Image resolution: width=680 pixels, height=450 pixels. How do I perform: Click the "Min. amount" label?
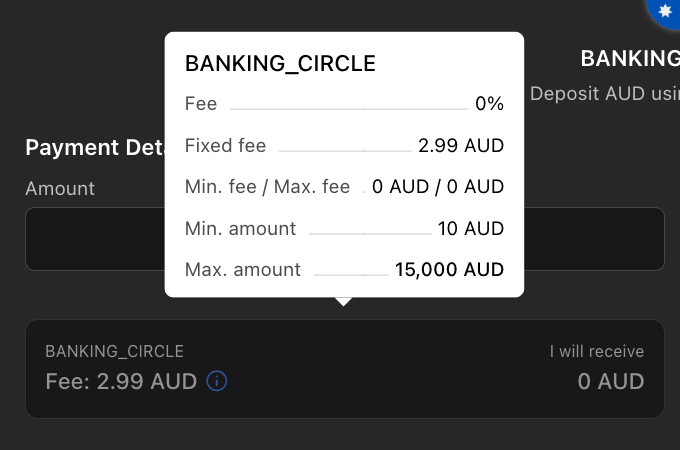[x=240, y=228]
